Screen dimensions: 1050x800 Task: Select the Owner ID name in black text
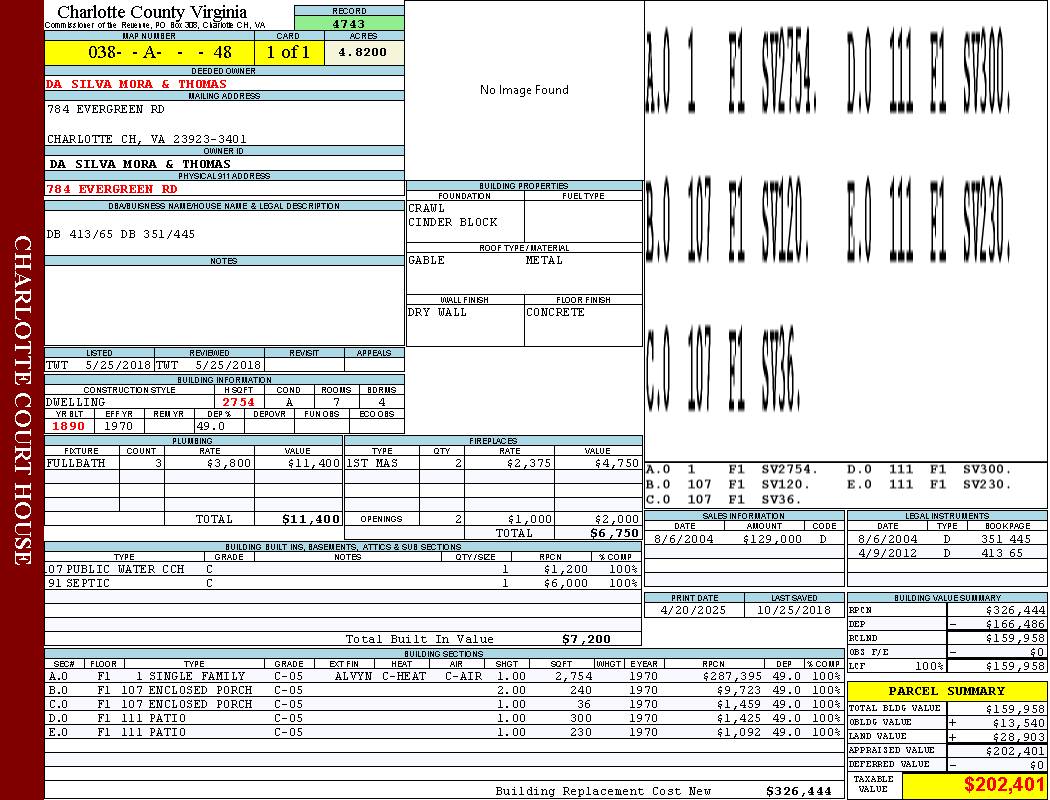[140, 164]
